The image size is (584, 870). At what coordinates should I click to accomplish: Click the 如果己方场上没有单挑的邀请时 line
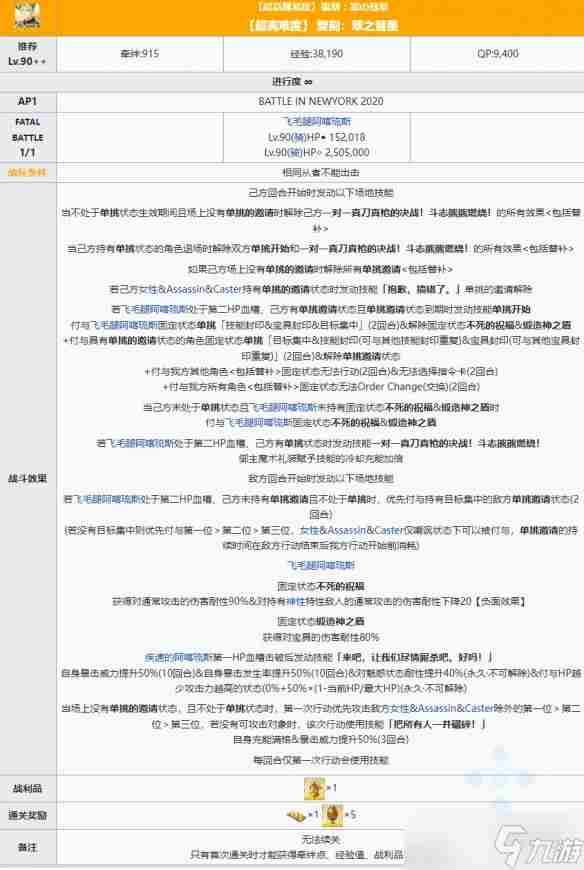click(321, 269)
